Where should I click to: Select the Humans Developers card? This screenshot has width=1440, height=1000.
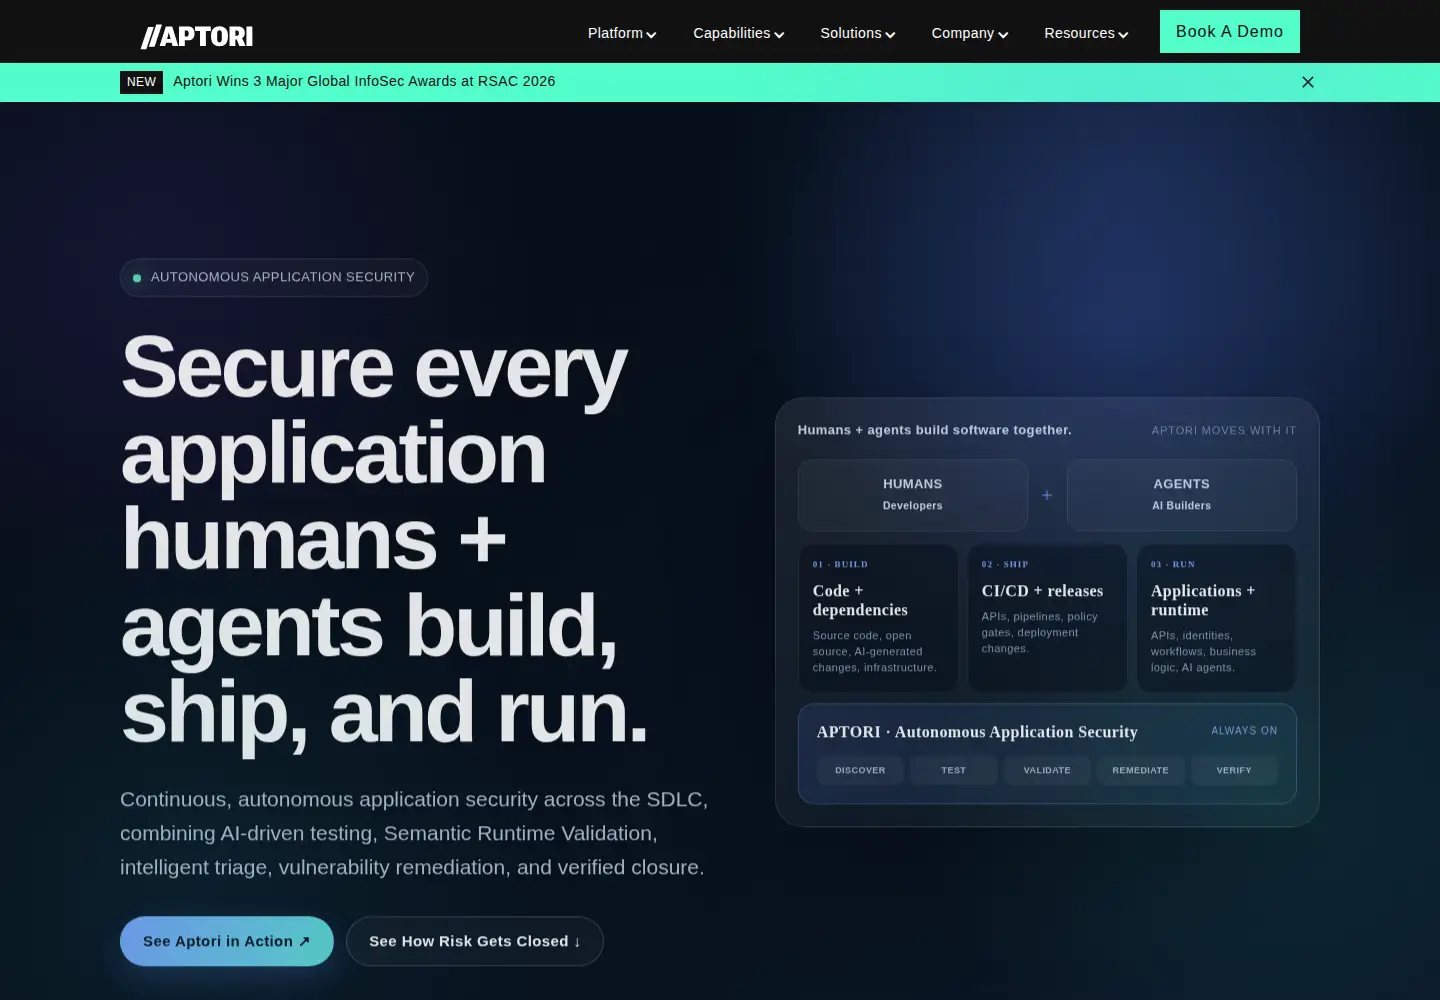pyautogui.click(x=913, y=495)
